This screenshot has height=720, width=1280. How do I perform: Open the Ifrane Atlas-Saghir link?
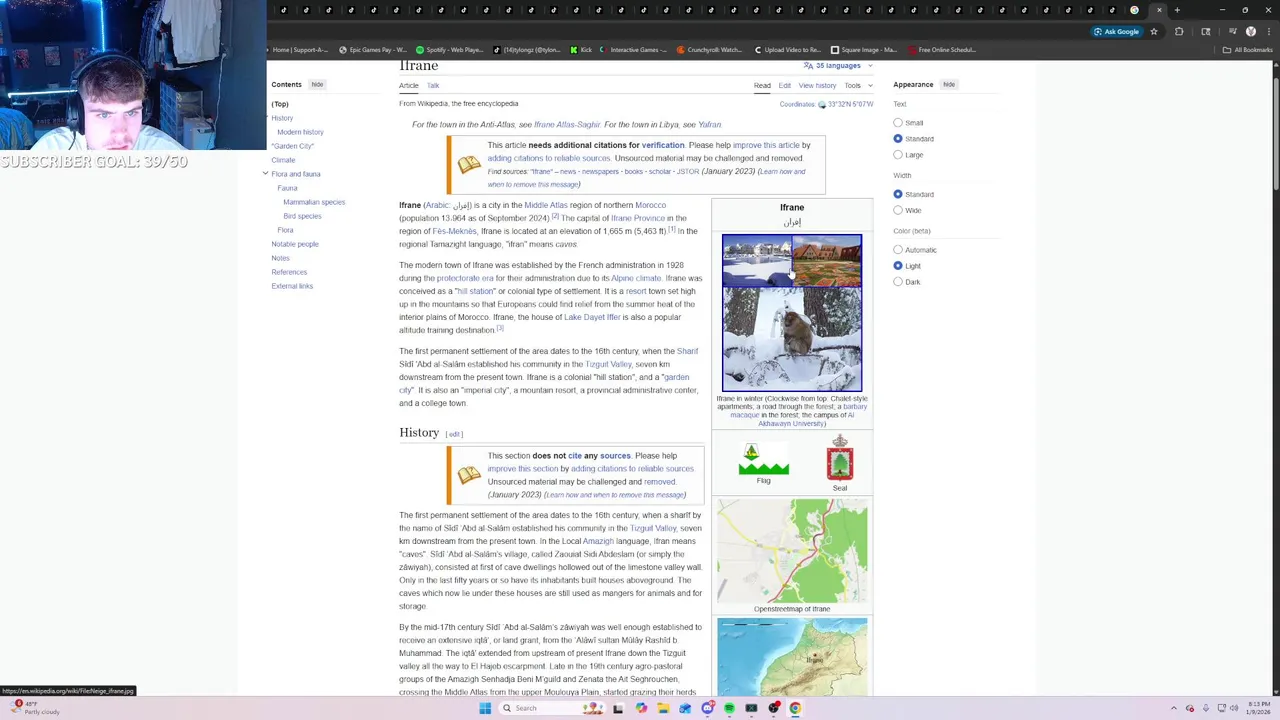click(567, 125)
